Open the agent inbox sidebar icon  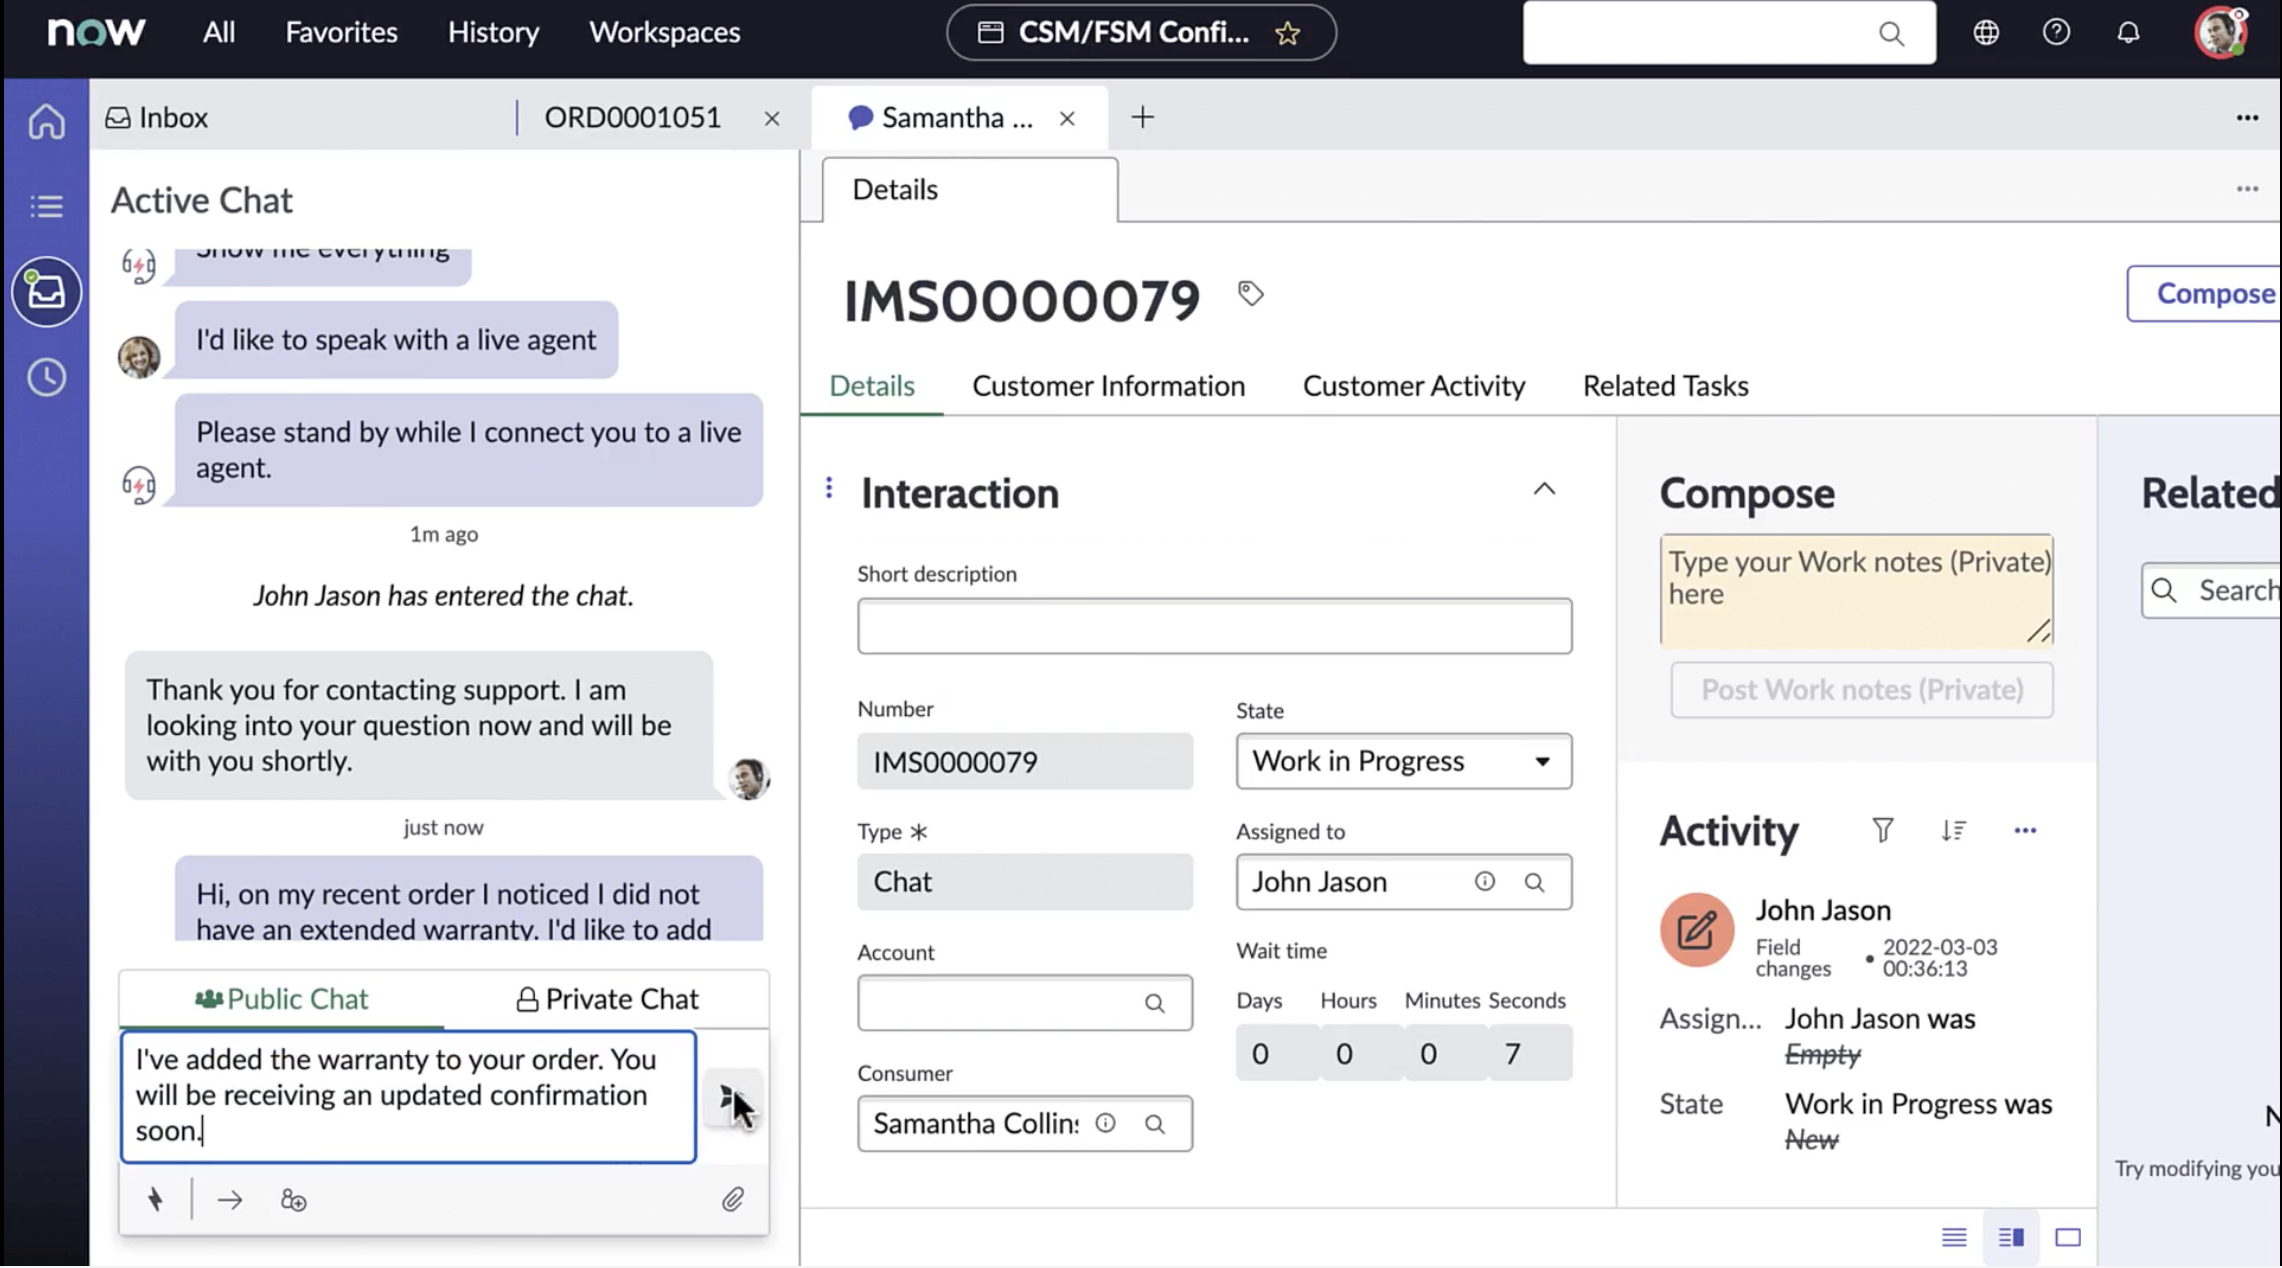click(x=46, y=291)
